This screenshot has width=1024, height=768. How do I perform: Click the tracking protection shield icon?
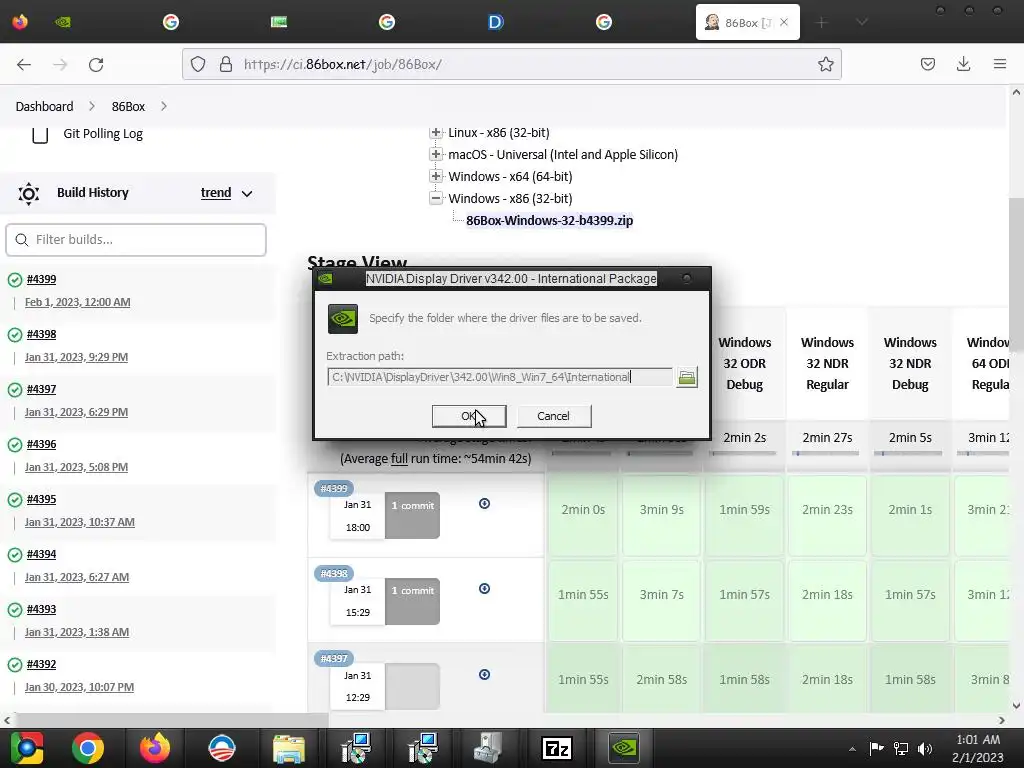point(198,64)
